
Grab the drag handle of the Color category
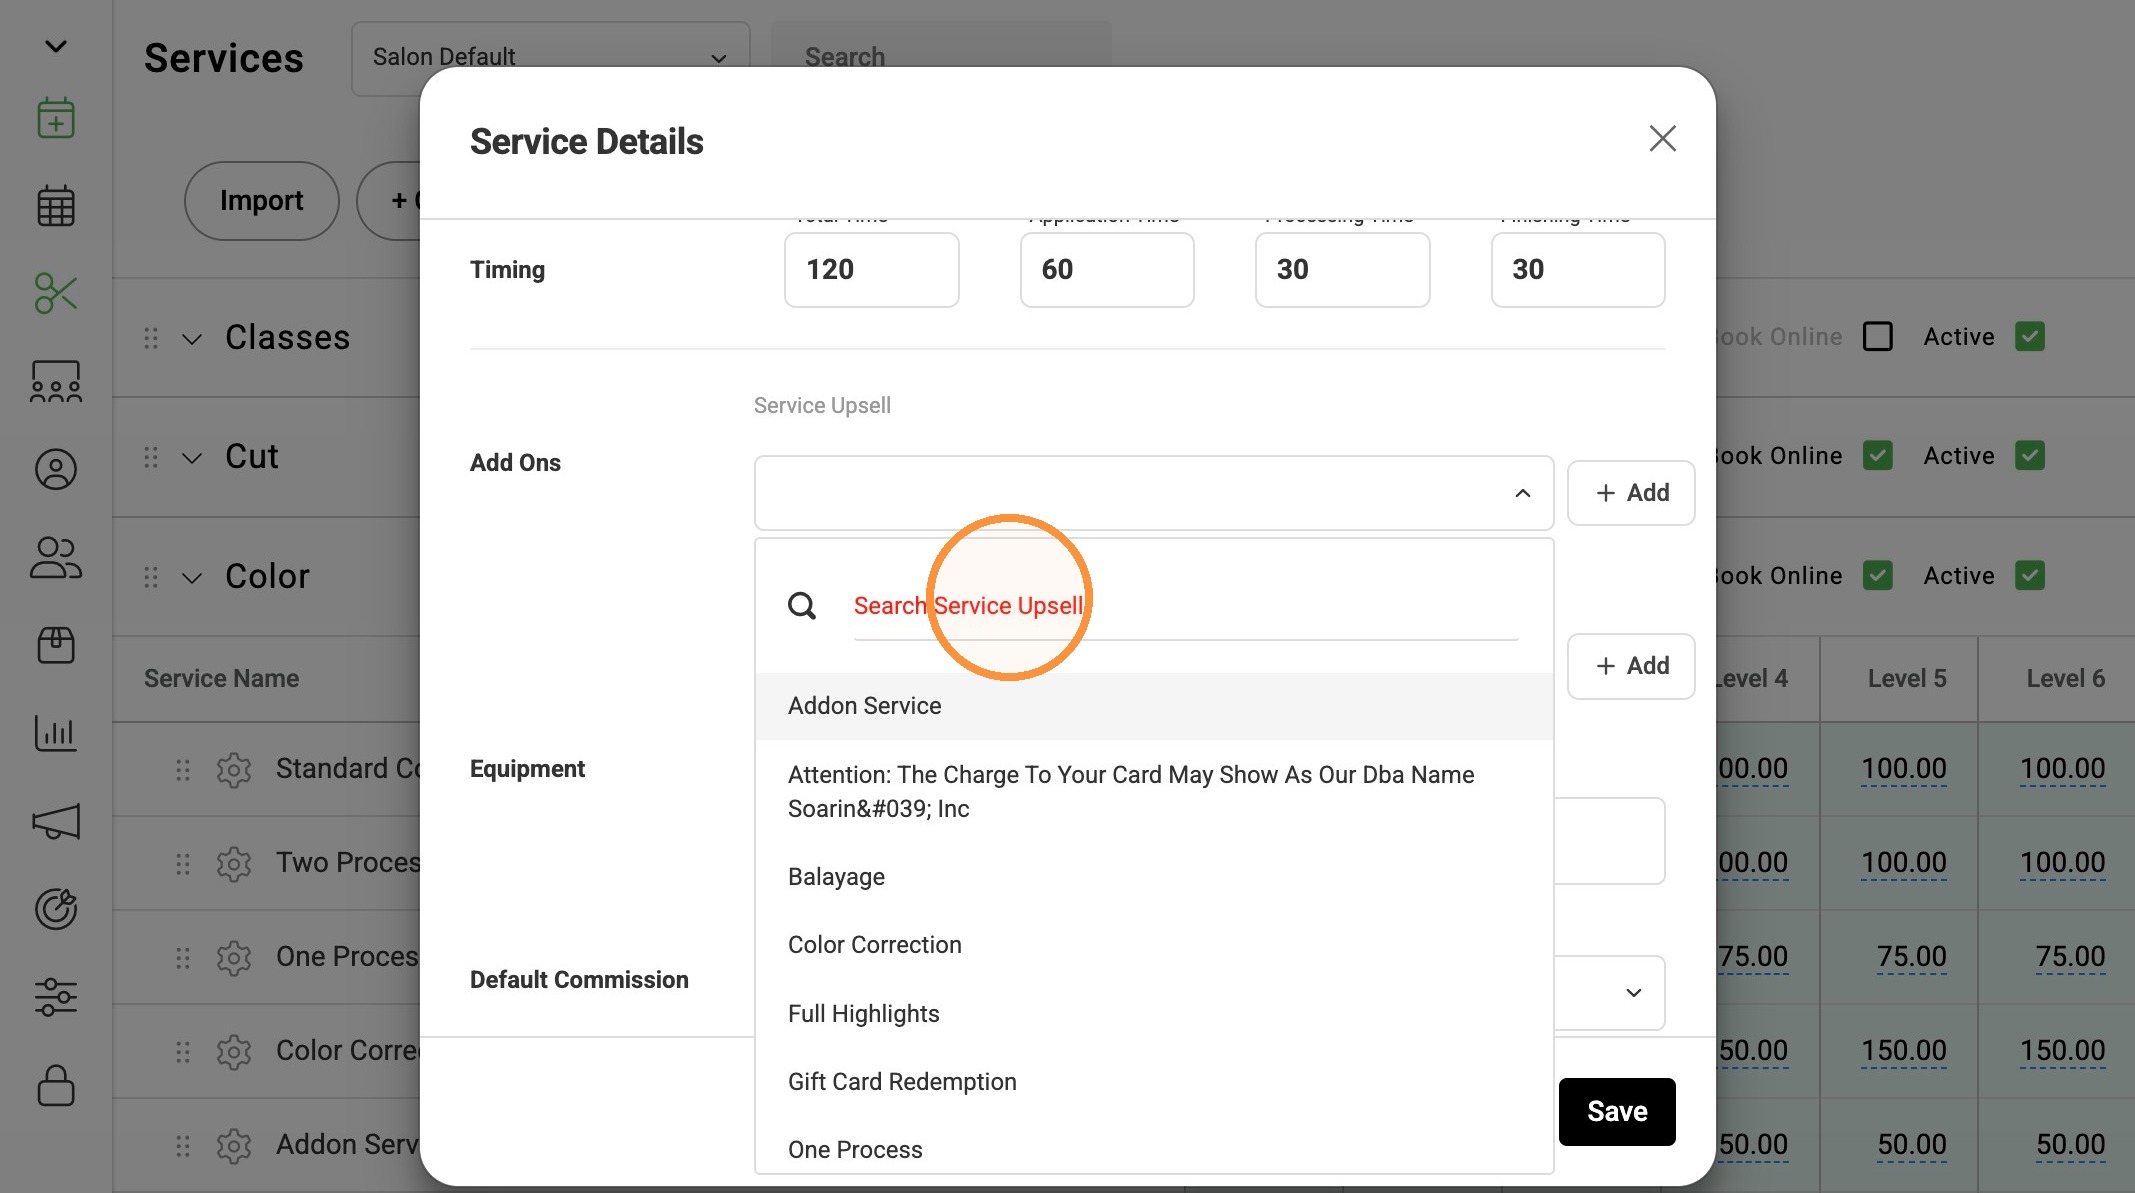tap(151, 577)
